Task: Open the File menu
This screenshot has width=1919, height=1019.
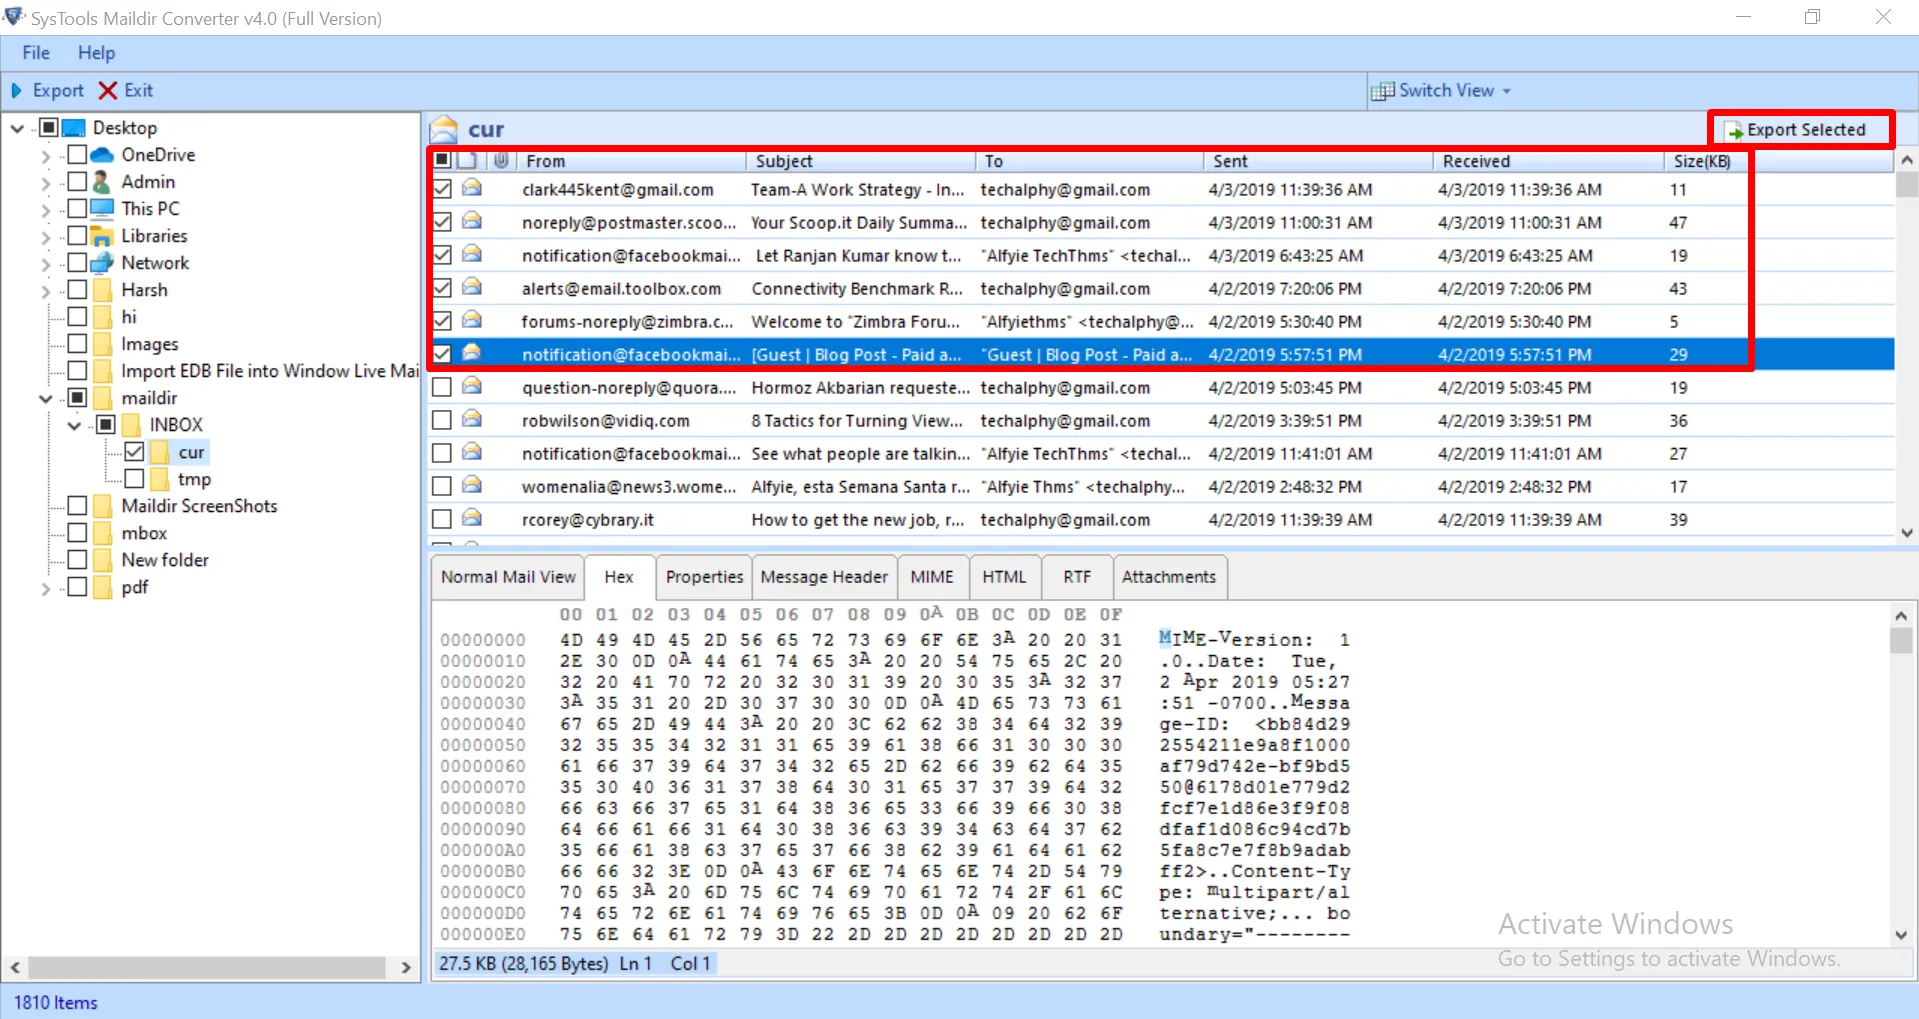Action: pyautogui.click(x=36, y=53)
